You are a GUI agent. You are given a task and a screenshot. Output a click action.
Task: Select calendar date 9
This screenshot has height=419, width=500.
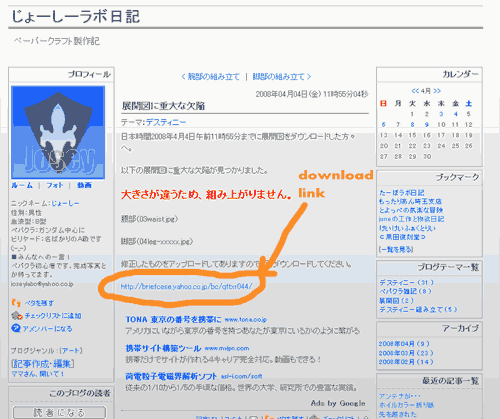pos(427,125)
